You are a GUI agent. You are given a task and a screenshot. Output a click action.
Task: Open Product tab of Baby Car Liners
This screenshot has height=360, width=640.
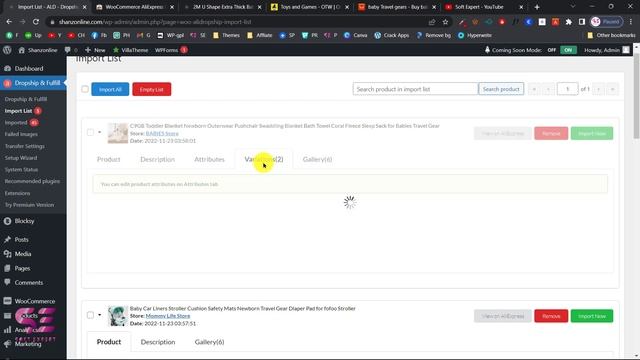coord(109,342)
